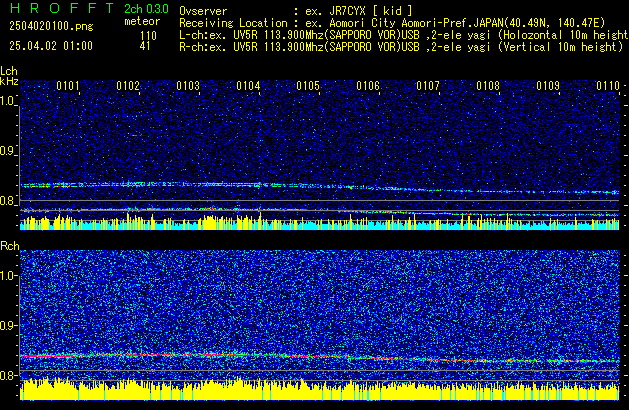Click the Ovserver JR7CYX header line
The image size is (629, 410).
[x=296, y=11]
